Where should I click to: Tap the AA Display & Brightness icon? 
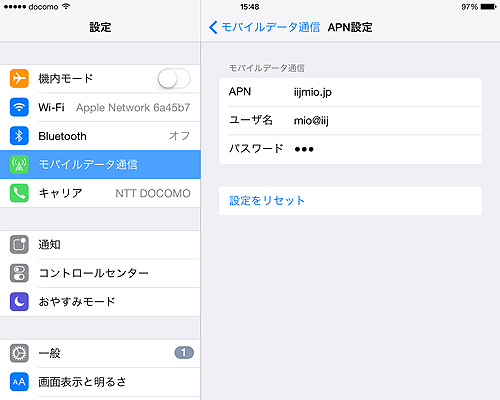point(19,382)
